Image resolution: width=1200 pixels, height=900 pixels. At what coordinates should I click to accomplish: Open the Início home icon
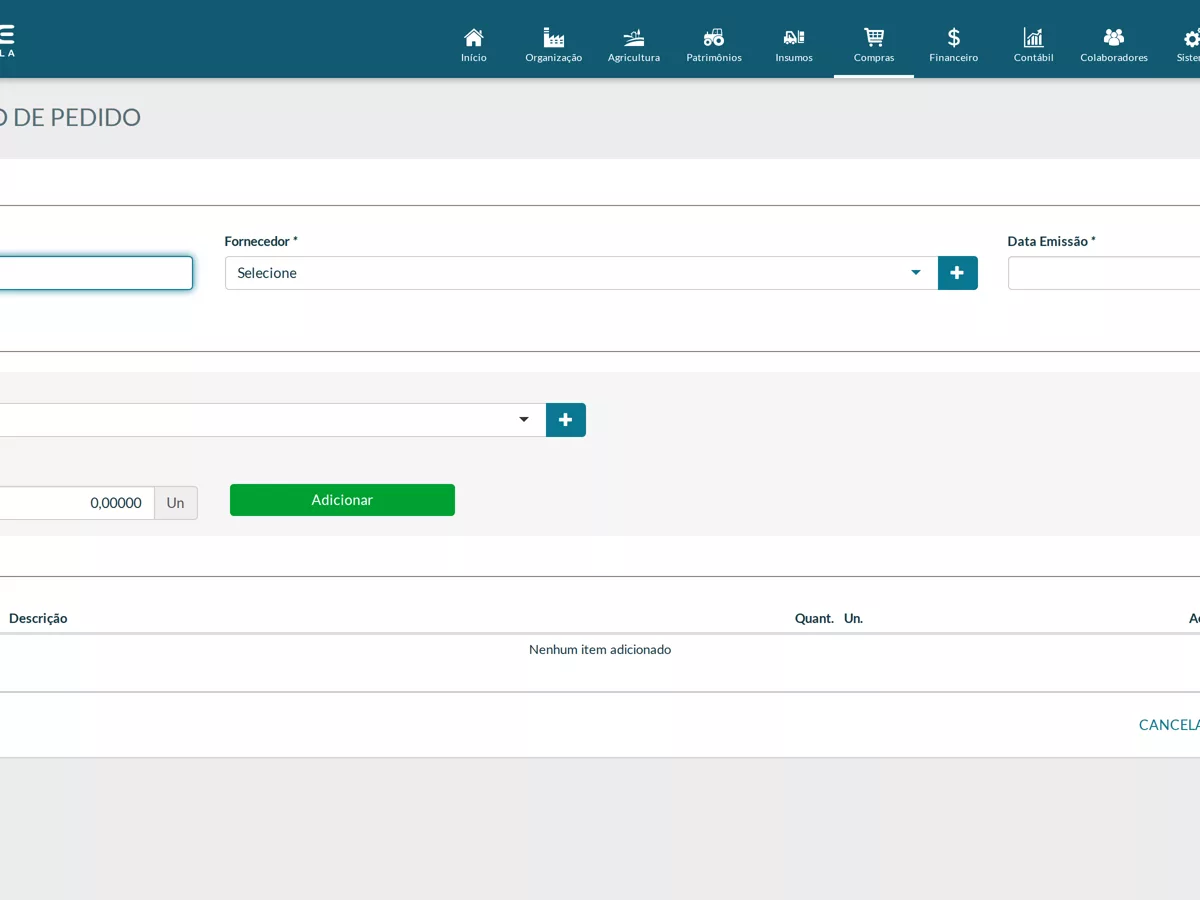coord(474,38)
